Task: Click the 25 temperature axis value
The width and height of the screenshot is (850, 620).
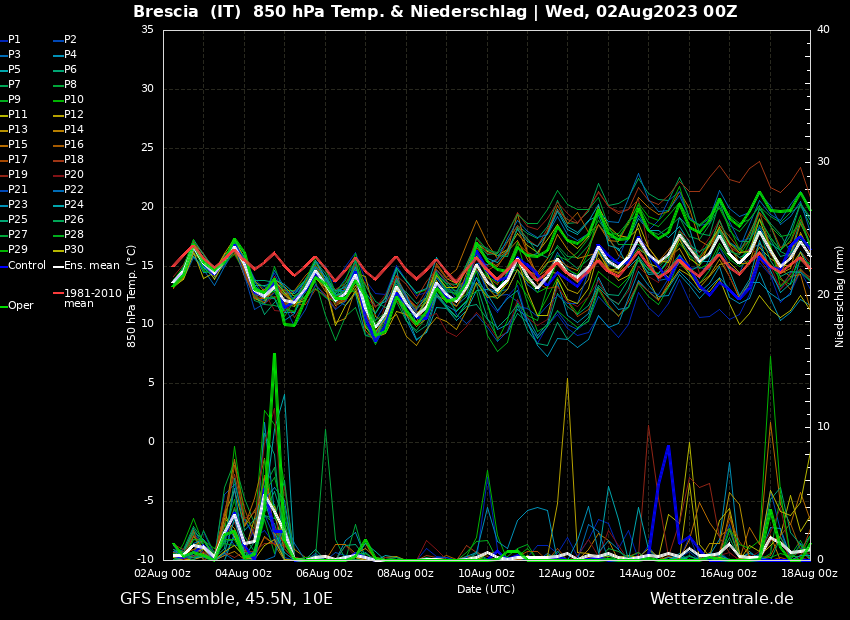Action: pos(147,148)
